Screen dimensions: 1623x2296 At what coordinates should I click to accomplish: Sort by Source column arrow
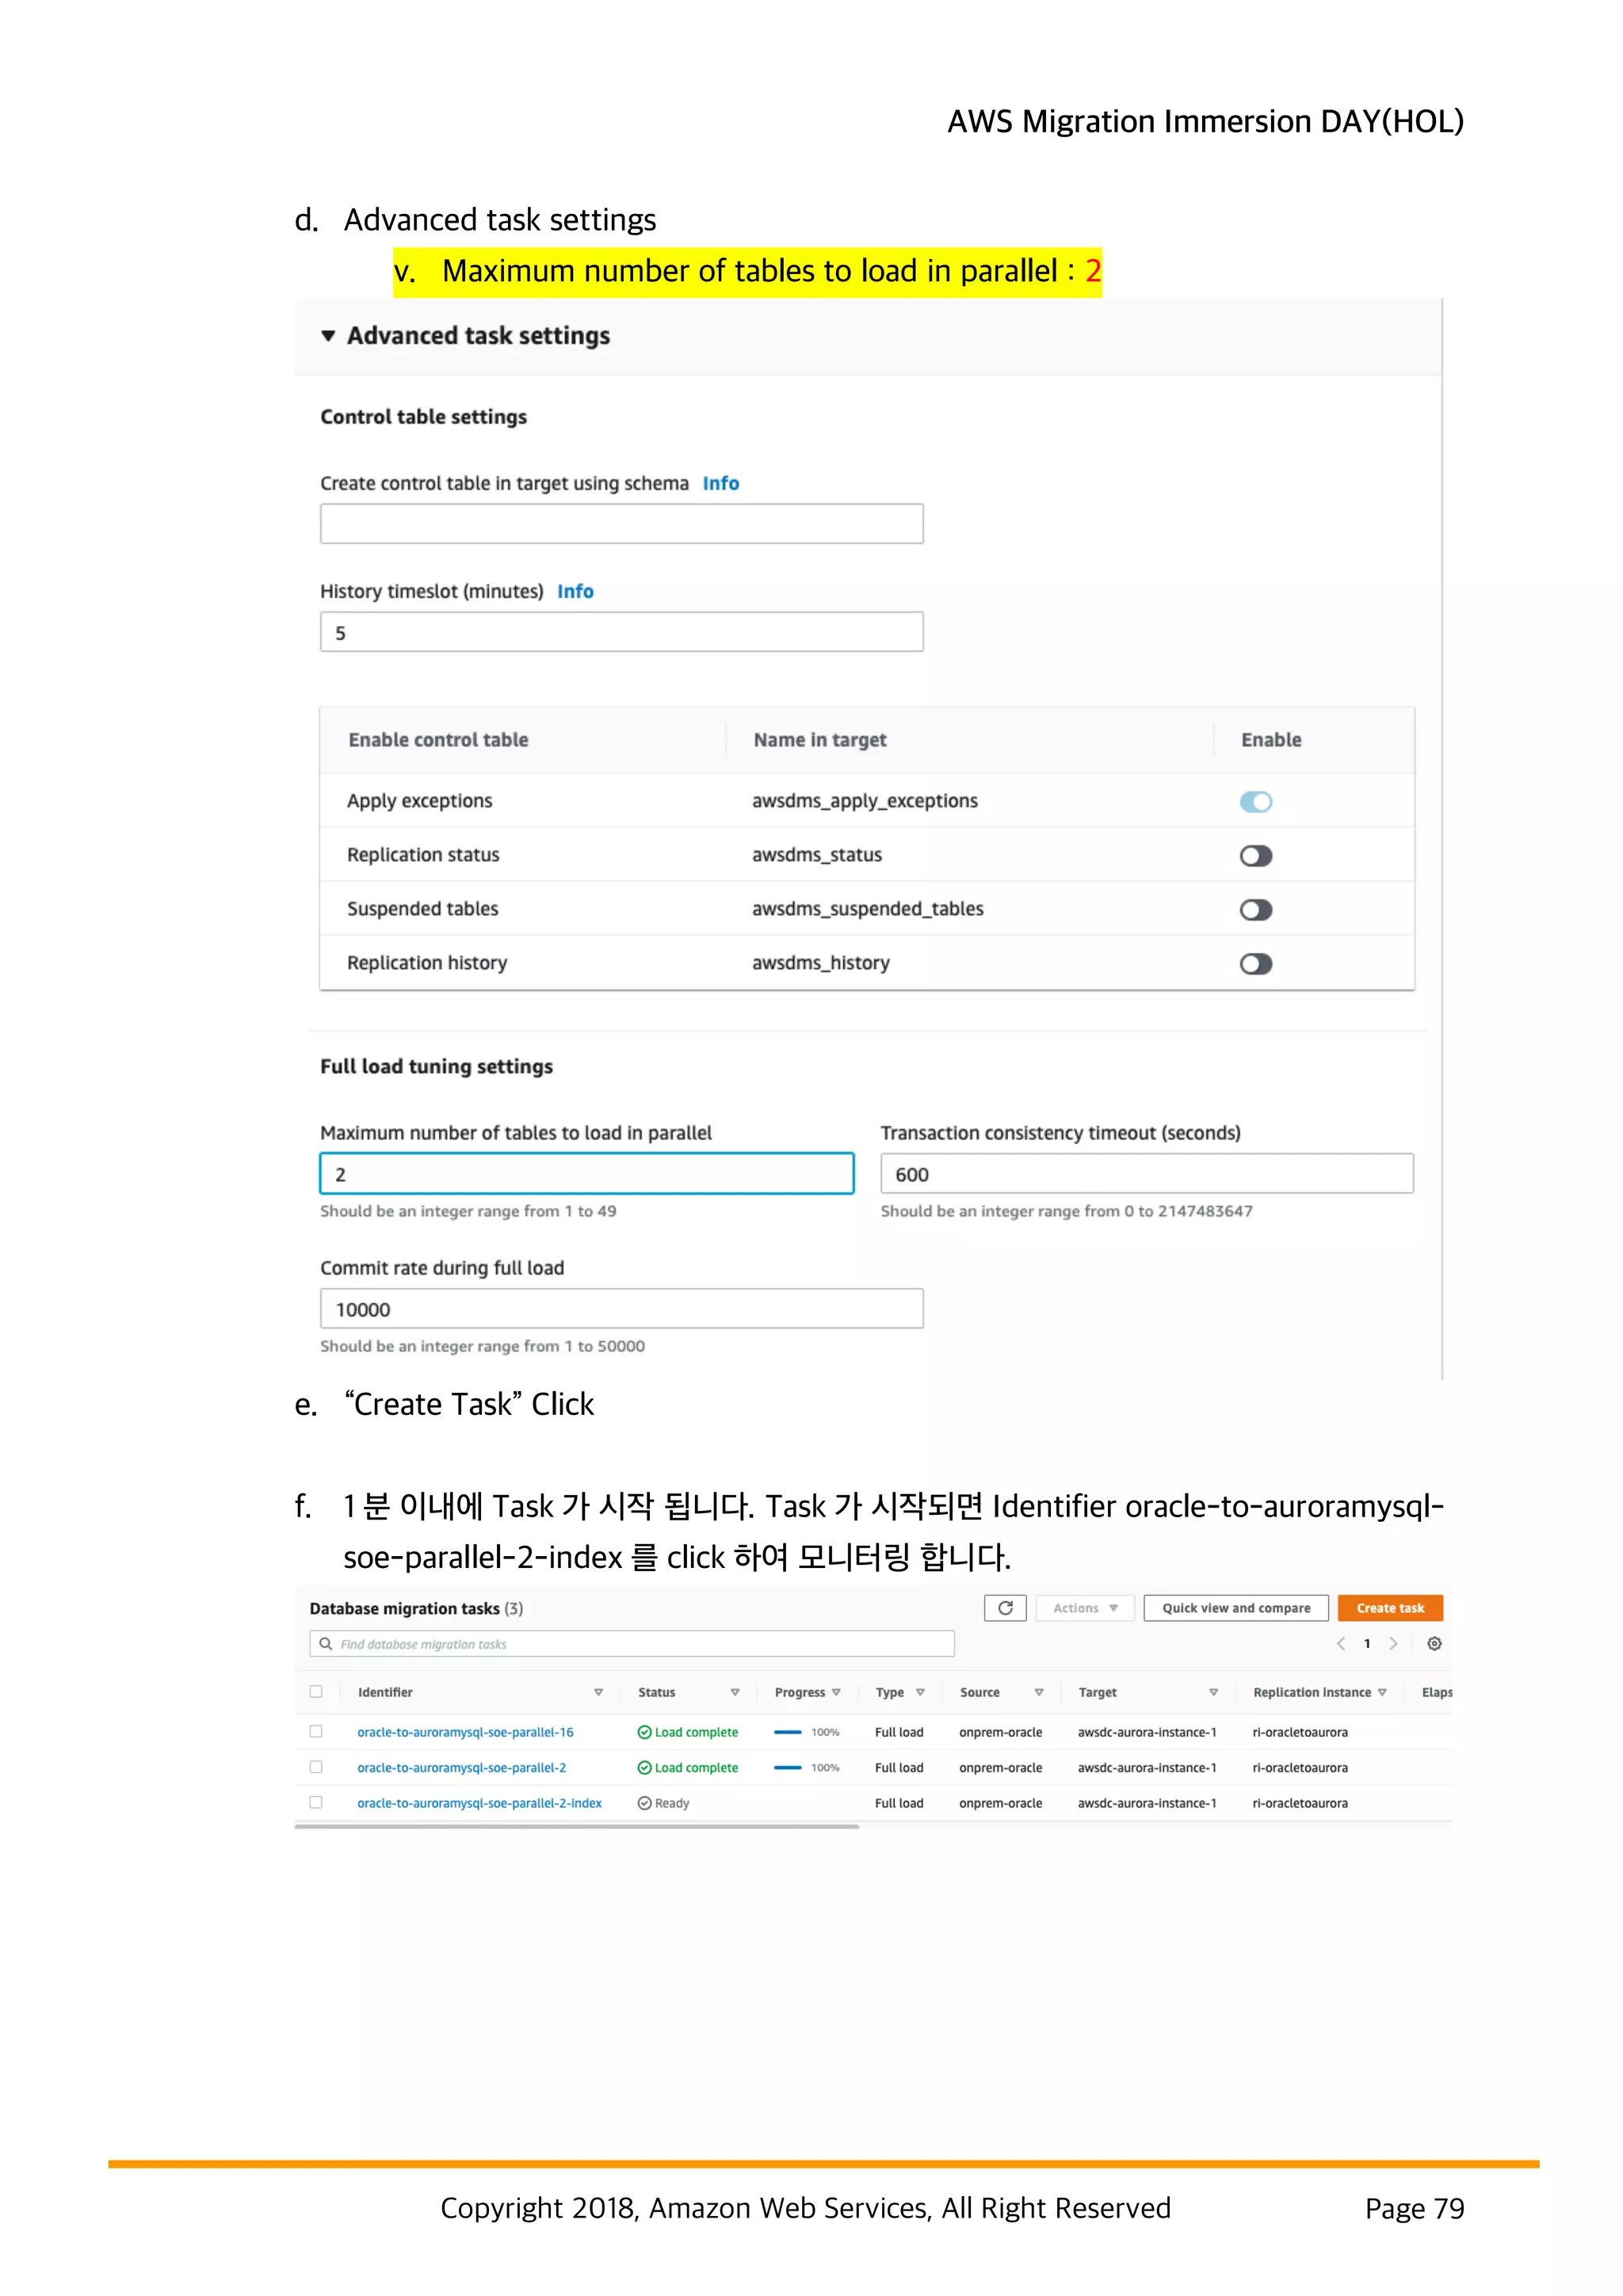(x=1039, y=1693)
